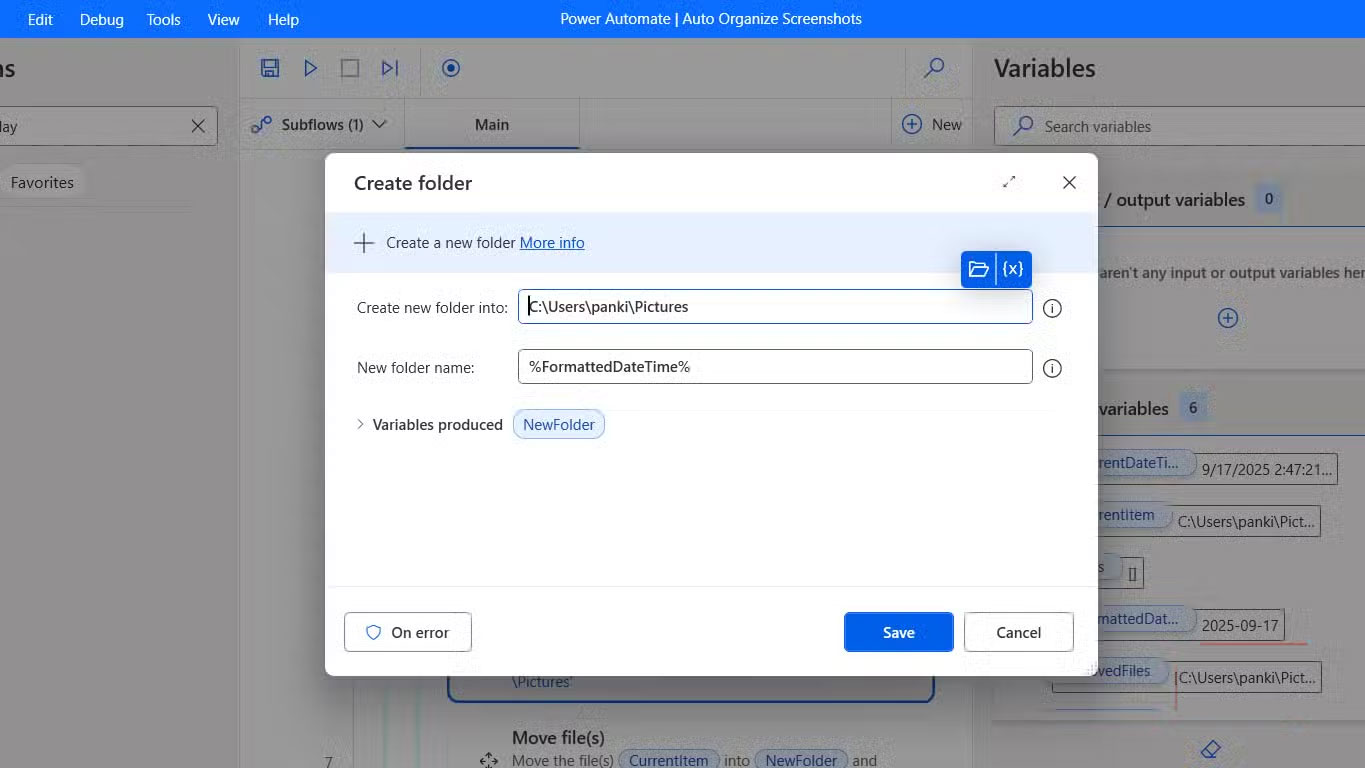Viewport: 1365px width, 768px height.
Task: Show info for Create new folder into
Action: click(1052, 308)
